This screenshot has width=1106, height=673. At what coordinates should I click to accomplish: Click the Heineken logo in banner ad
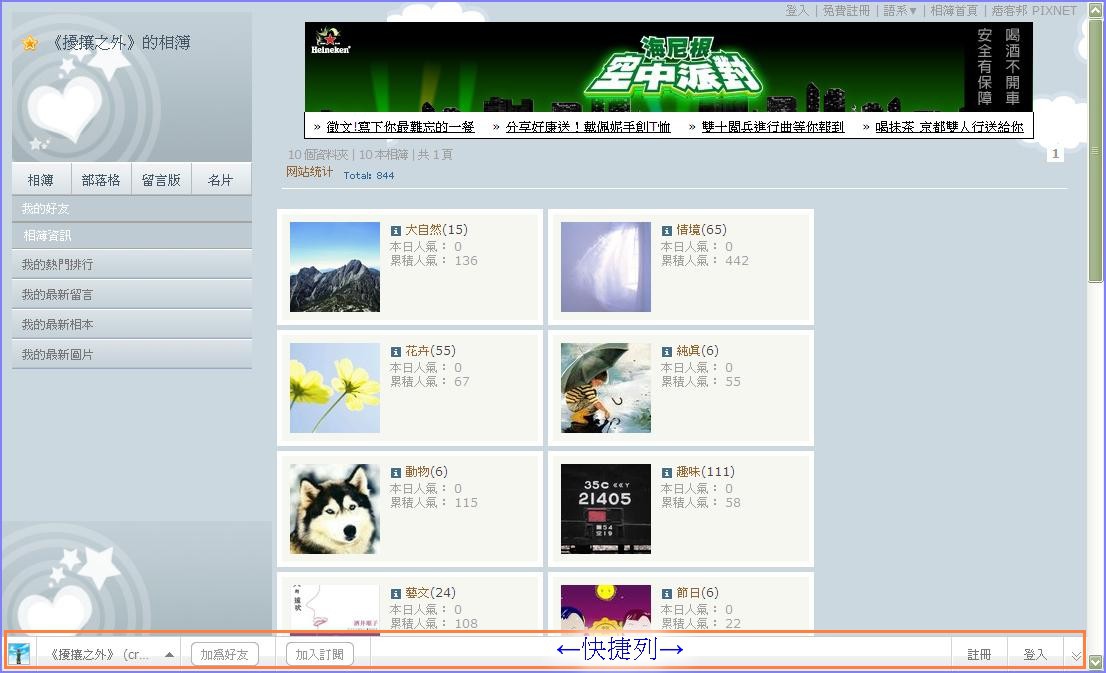(x=330, y=41)
